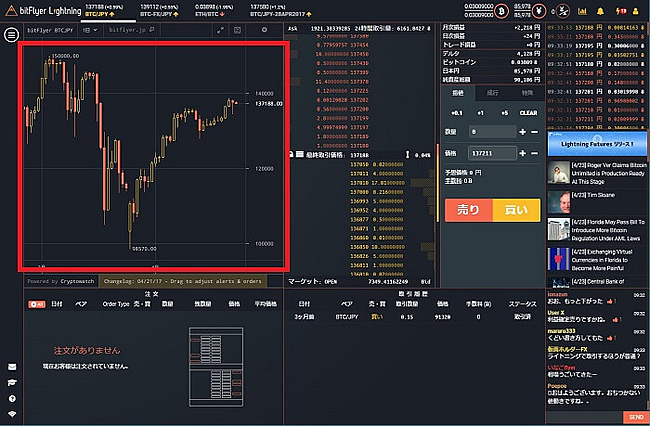The width and height of the screenshot is (650, 426).
Task: Click the crossed-out yen collateral icon
Action: click(563, 11)
